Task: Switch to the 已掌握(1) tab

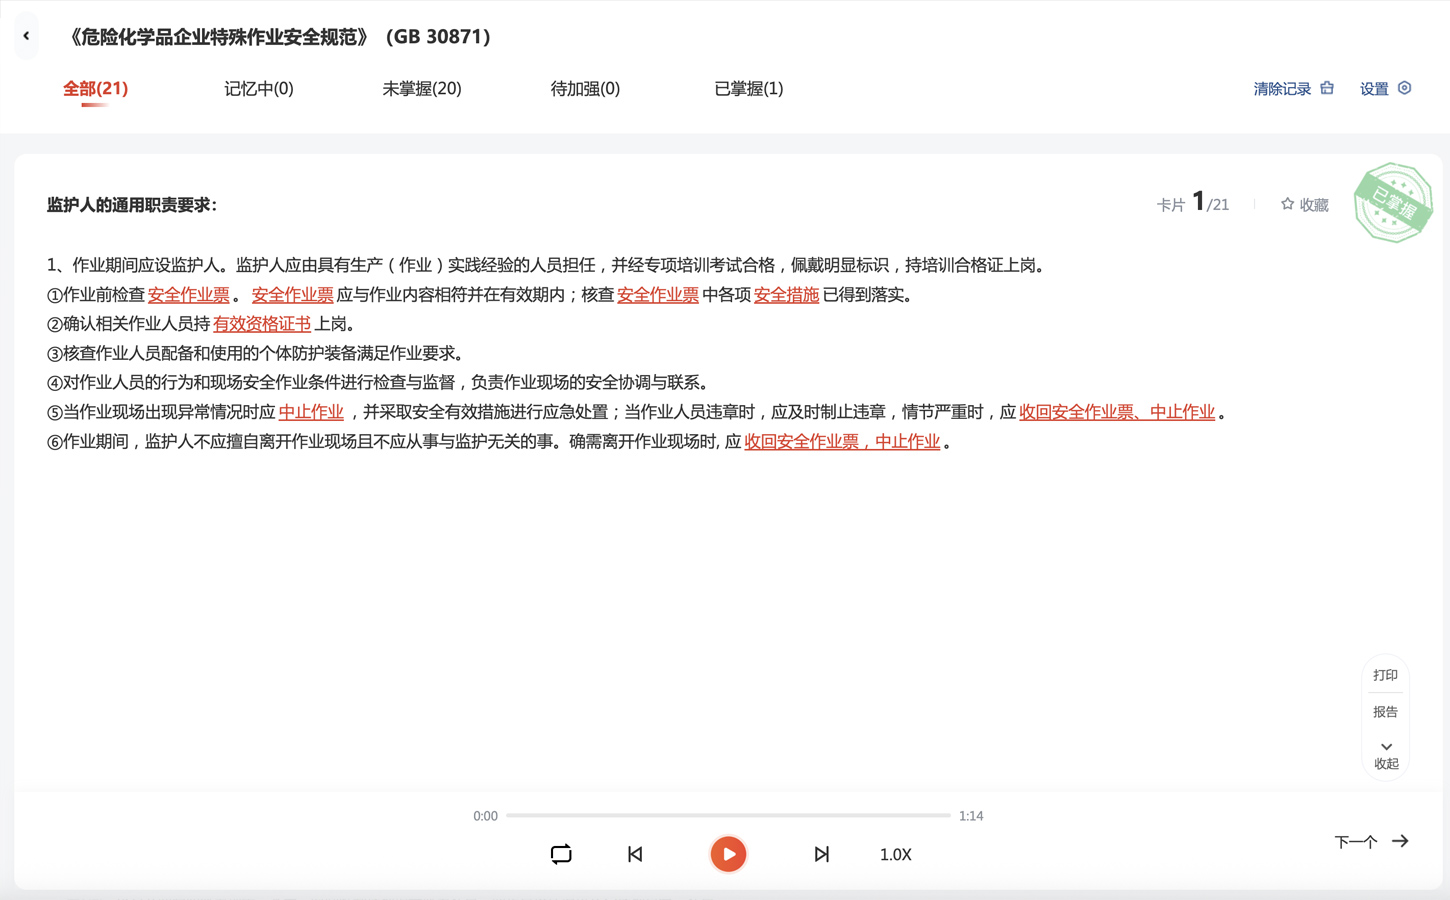Action: (748, 89)
